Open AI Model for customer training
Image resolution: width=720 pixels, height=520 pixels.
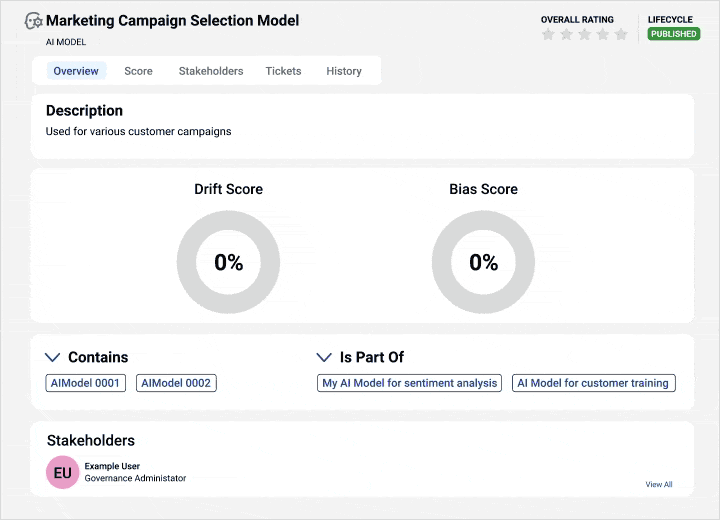click(x=594, y=383)
